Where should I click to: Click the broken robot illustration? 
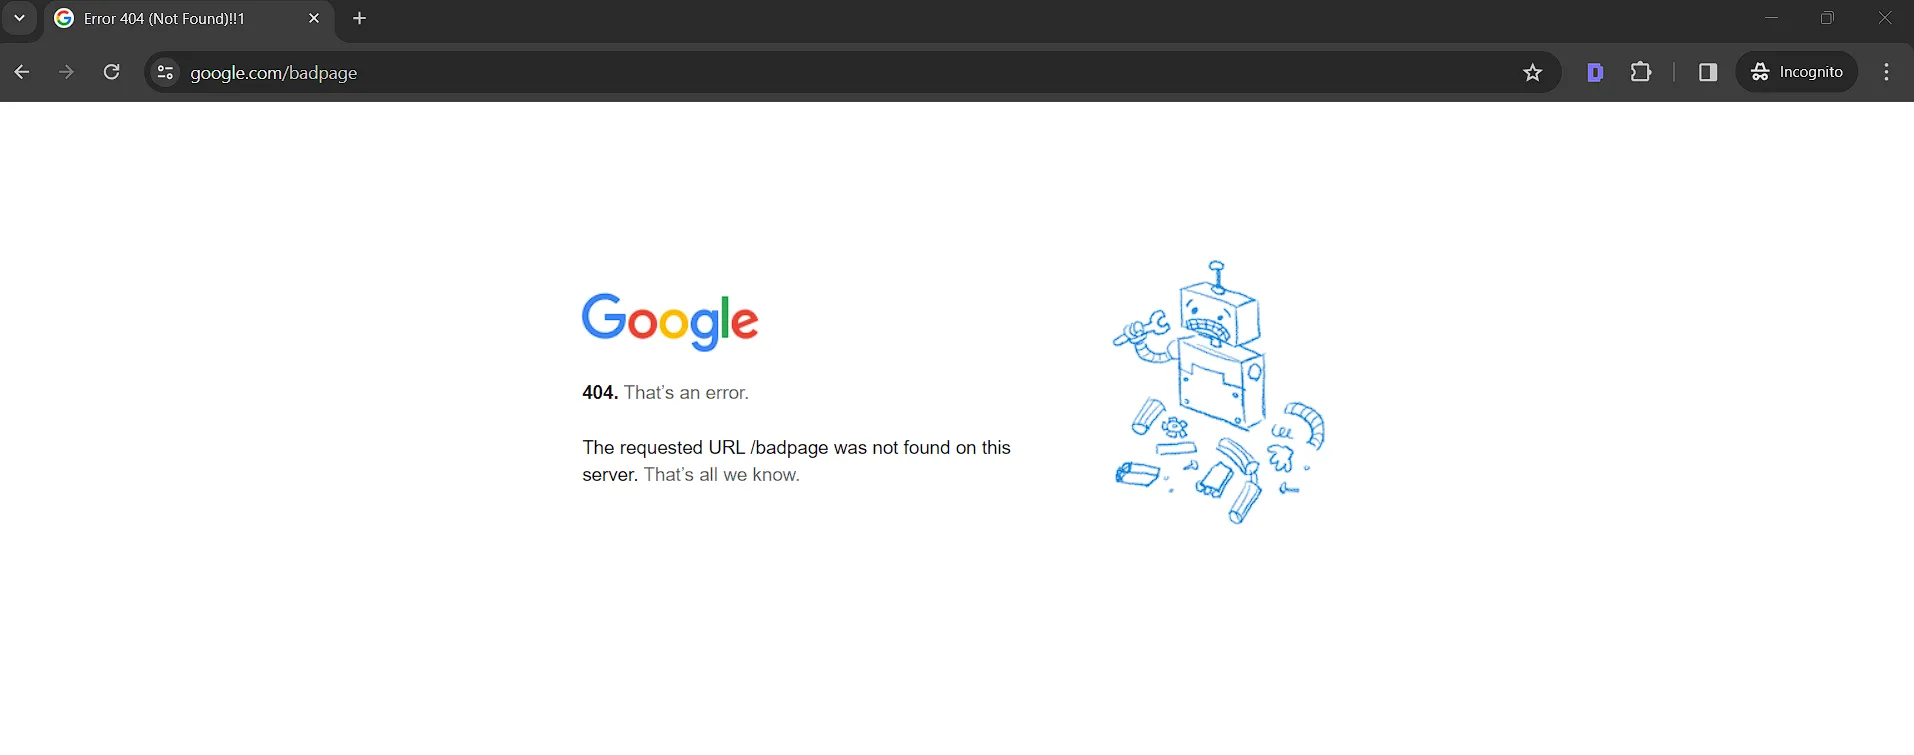click(1219, 392)
